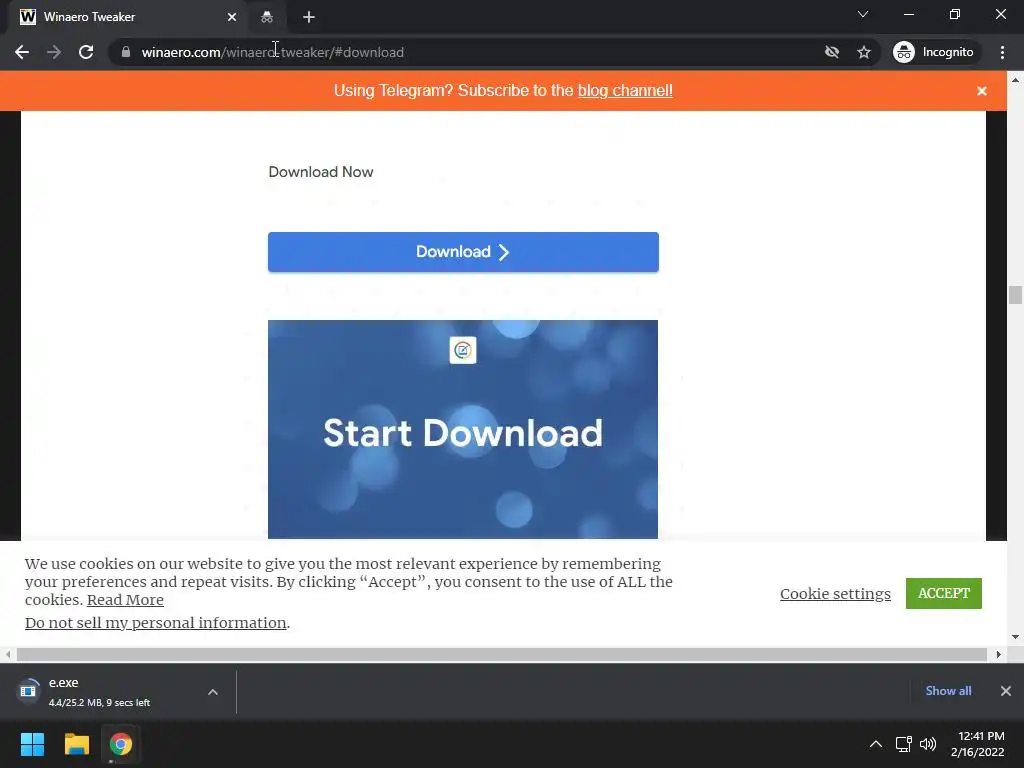Accept all cookies
This screenshot has width=1024, height=768.
(944, 593)
